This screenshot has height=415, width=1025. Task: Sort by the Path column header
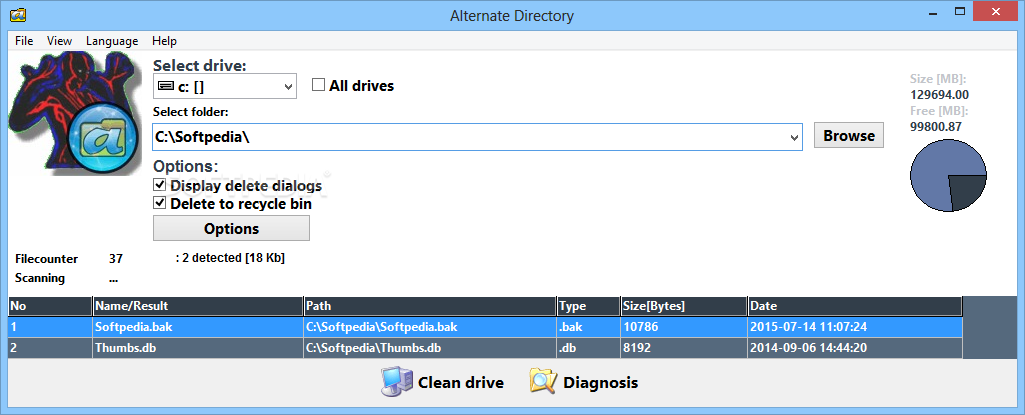[430, 306]
